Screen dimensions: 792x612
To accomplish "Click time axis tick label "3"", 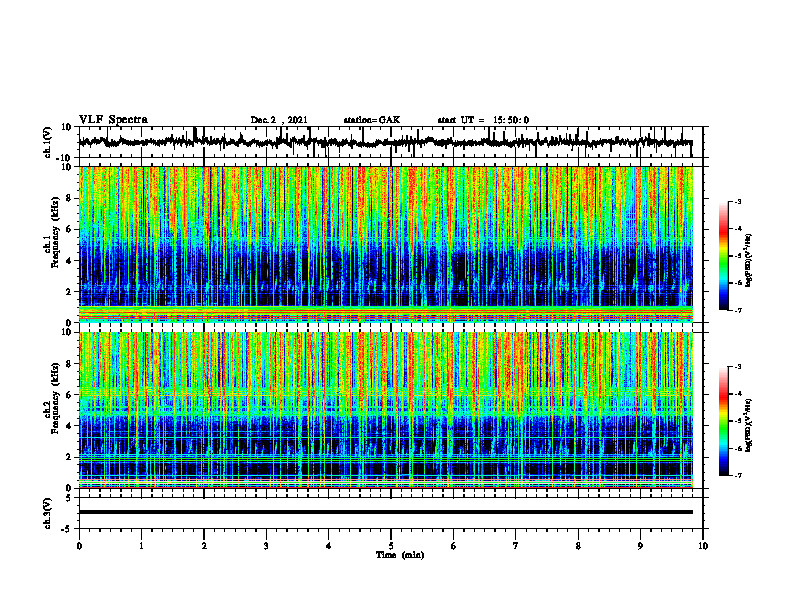I will [266, 546].
